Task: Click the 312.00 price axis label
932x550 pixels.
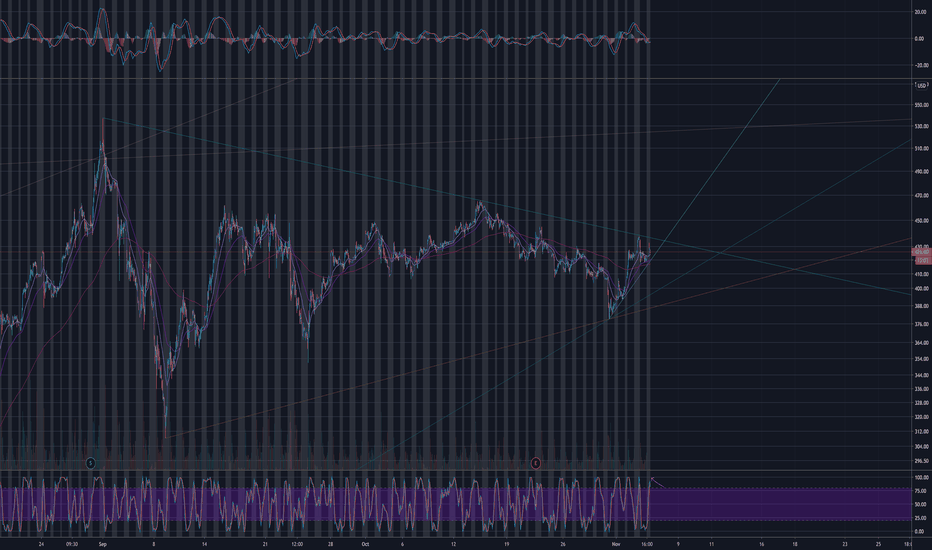Action: [921, 432]
